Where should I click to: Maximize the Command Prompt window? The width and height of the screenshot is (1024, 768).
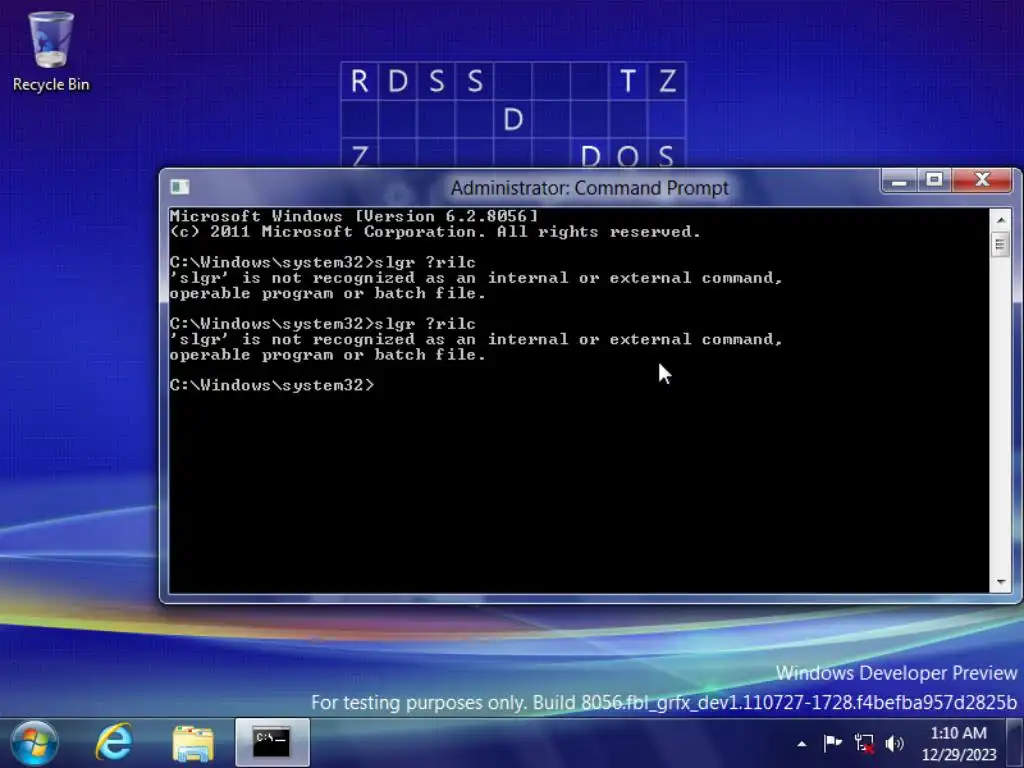point(935,180)
